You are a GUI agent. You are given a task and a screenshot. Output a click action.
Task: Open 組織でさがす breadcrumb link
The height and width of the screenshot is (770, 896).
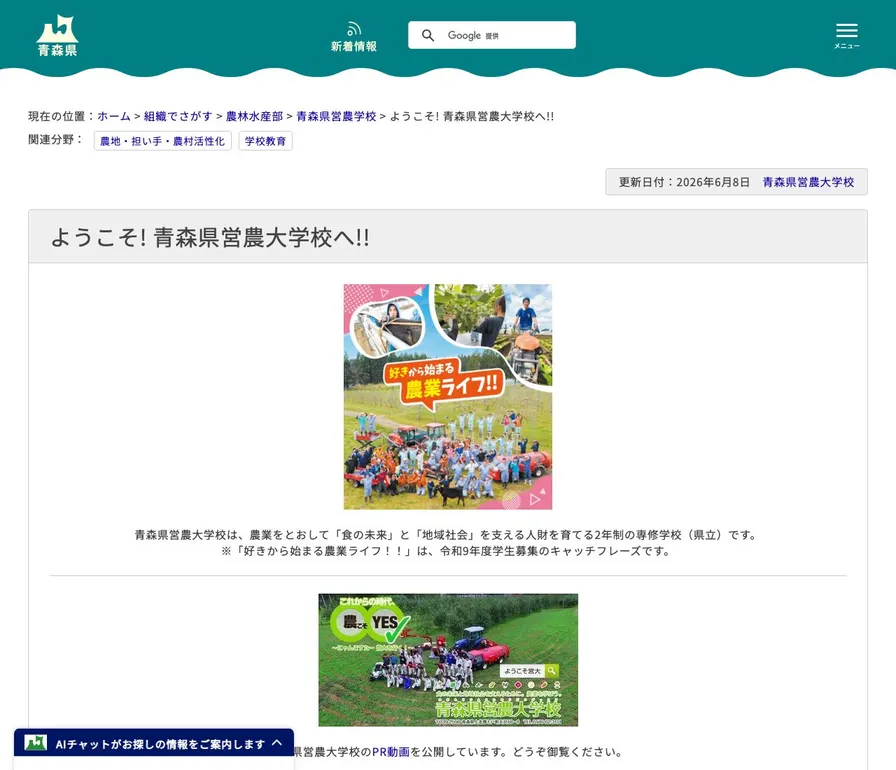178,116
